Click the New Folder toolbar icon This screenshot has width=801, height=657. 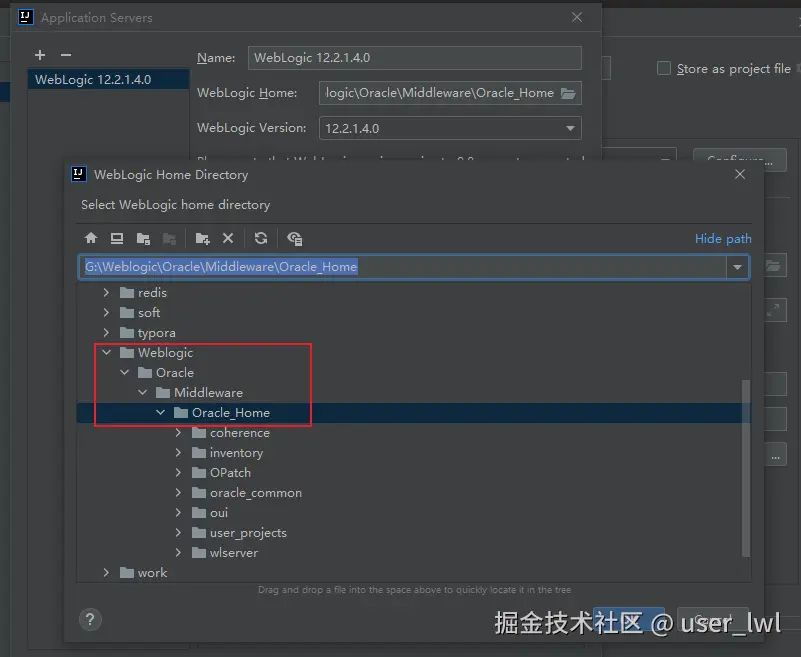click(x=203, y=238)
